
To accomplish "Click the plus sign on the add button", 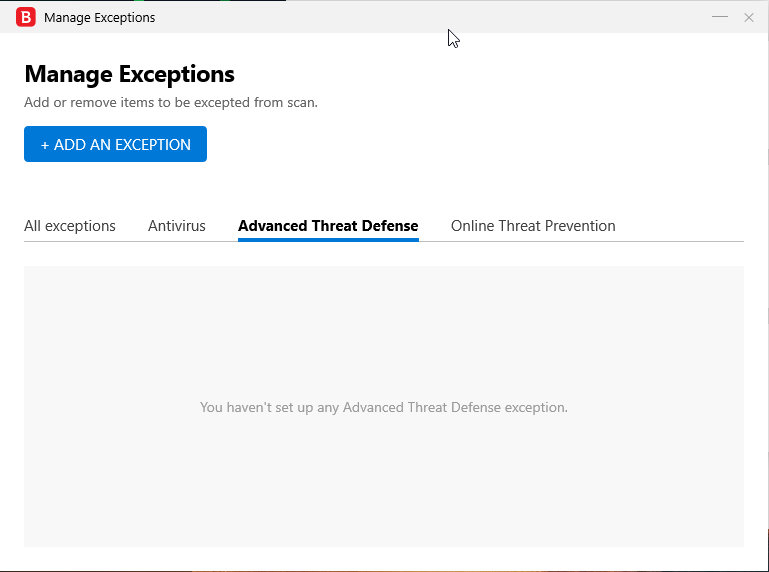I will (45, 145).
